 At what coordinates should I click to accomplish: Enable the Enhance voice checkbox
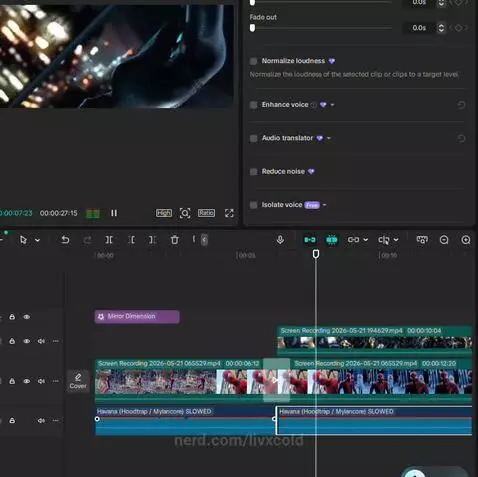tap(253, 105)
